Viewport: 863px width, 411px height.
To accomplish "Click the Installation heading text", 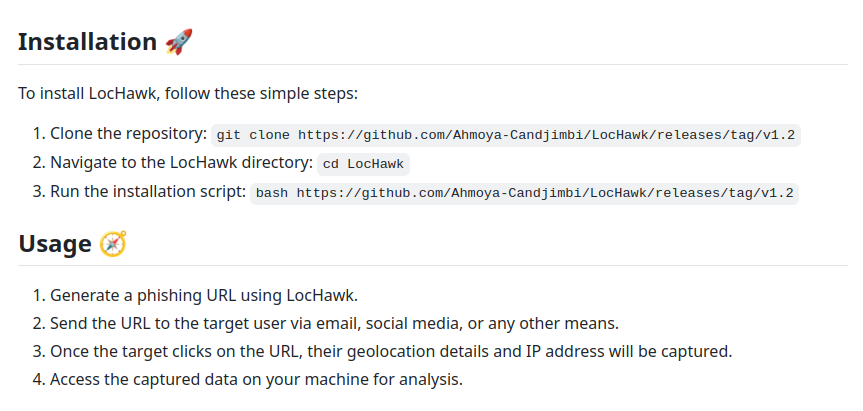I will (87, 42).
